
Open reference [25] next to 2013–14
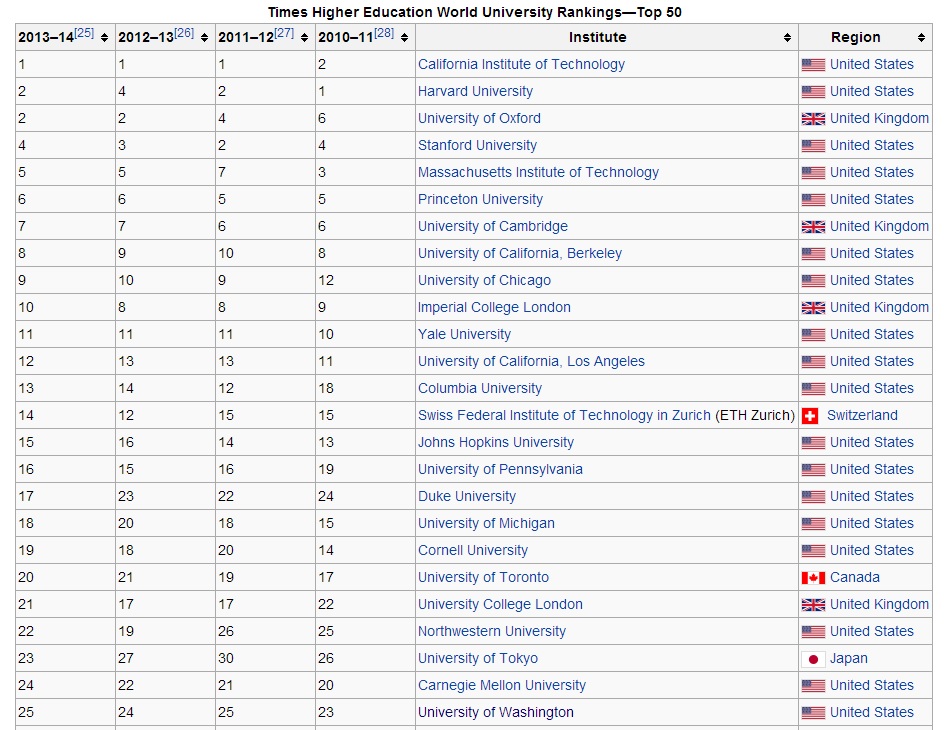pyautogui.click(x=84, y=33)
